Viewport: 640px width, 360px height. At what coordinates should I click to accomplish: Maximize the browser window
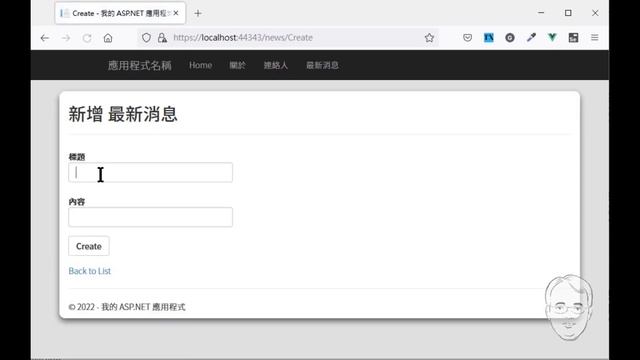click(568, 13)
